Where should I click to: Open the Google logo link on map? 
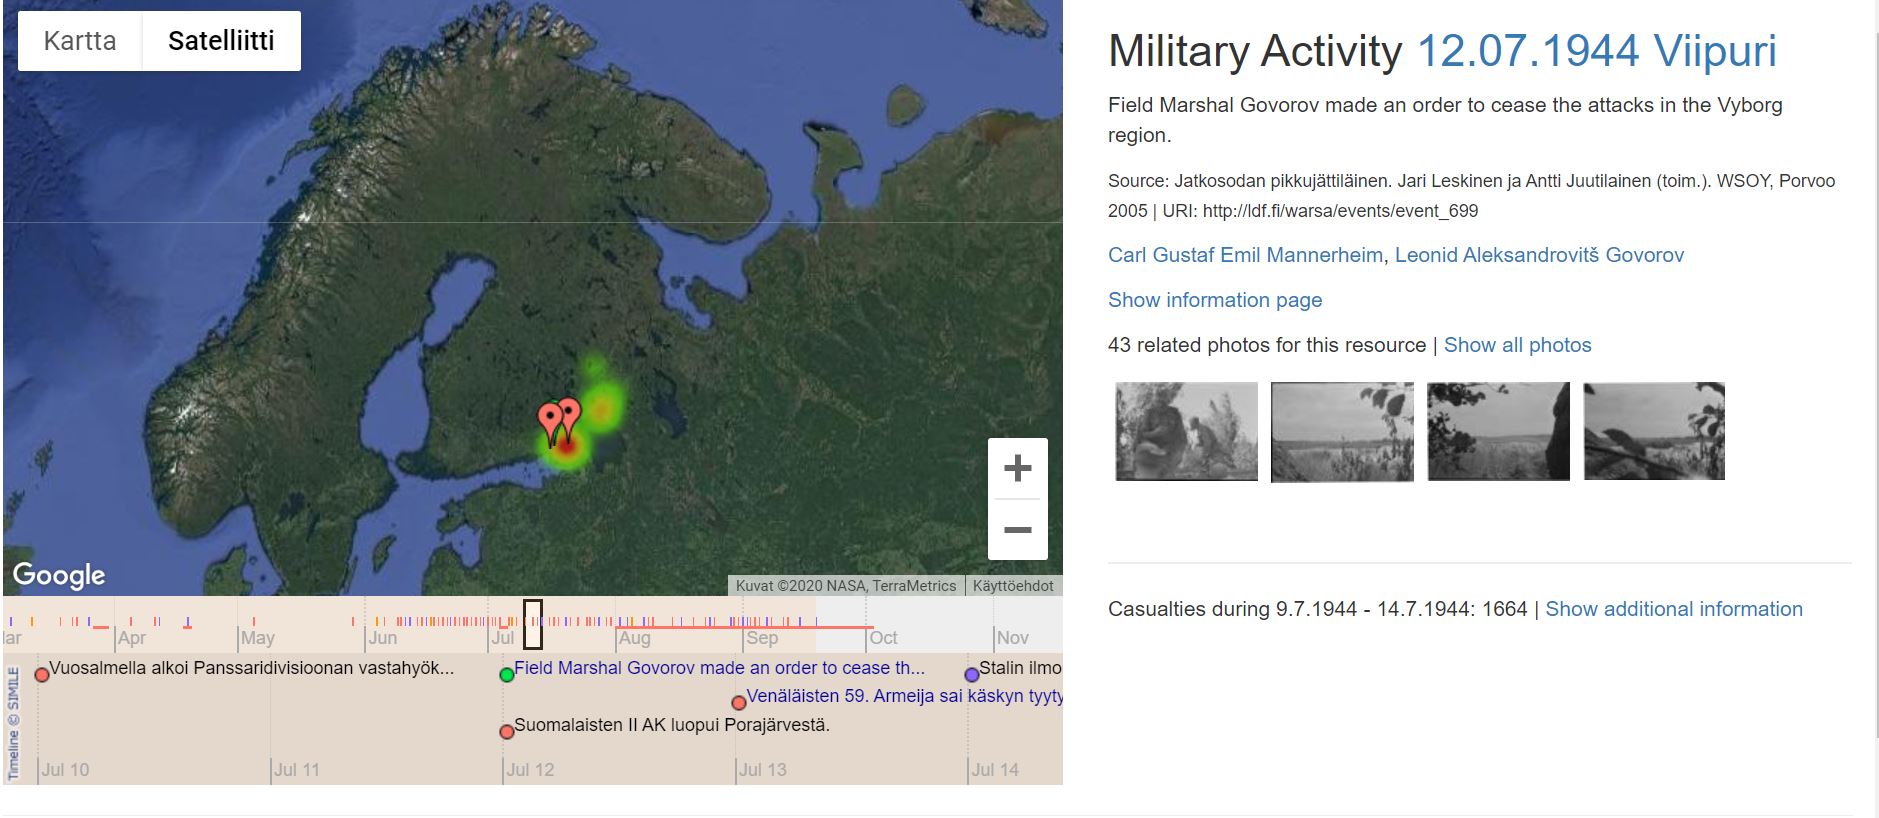tap(59, 575)
